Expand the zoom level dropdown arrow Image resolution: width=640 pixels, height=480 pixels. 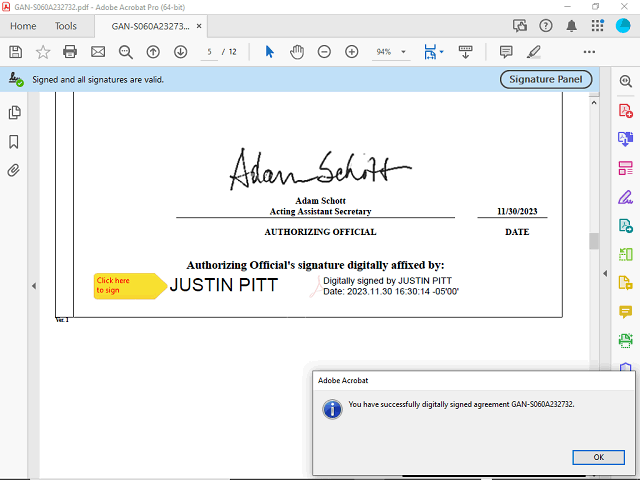click(403, 52)
